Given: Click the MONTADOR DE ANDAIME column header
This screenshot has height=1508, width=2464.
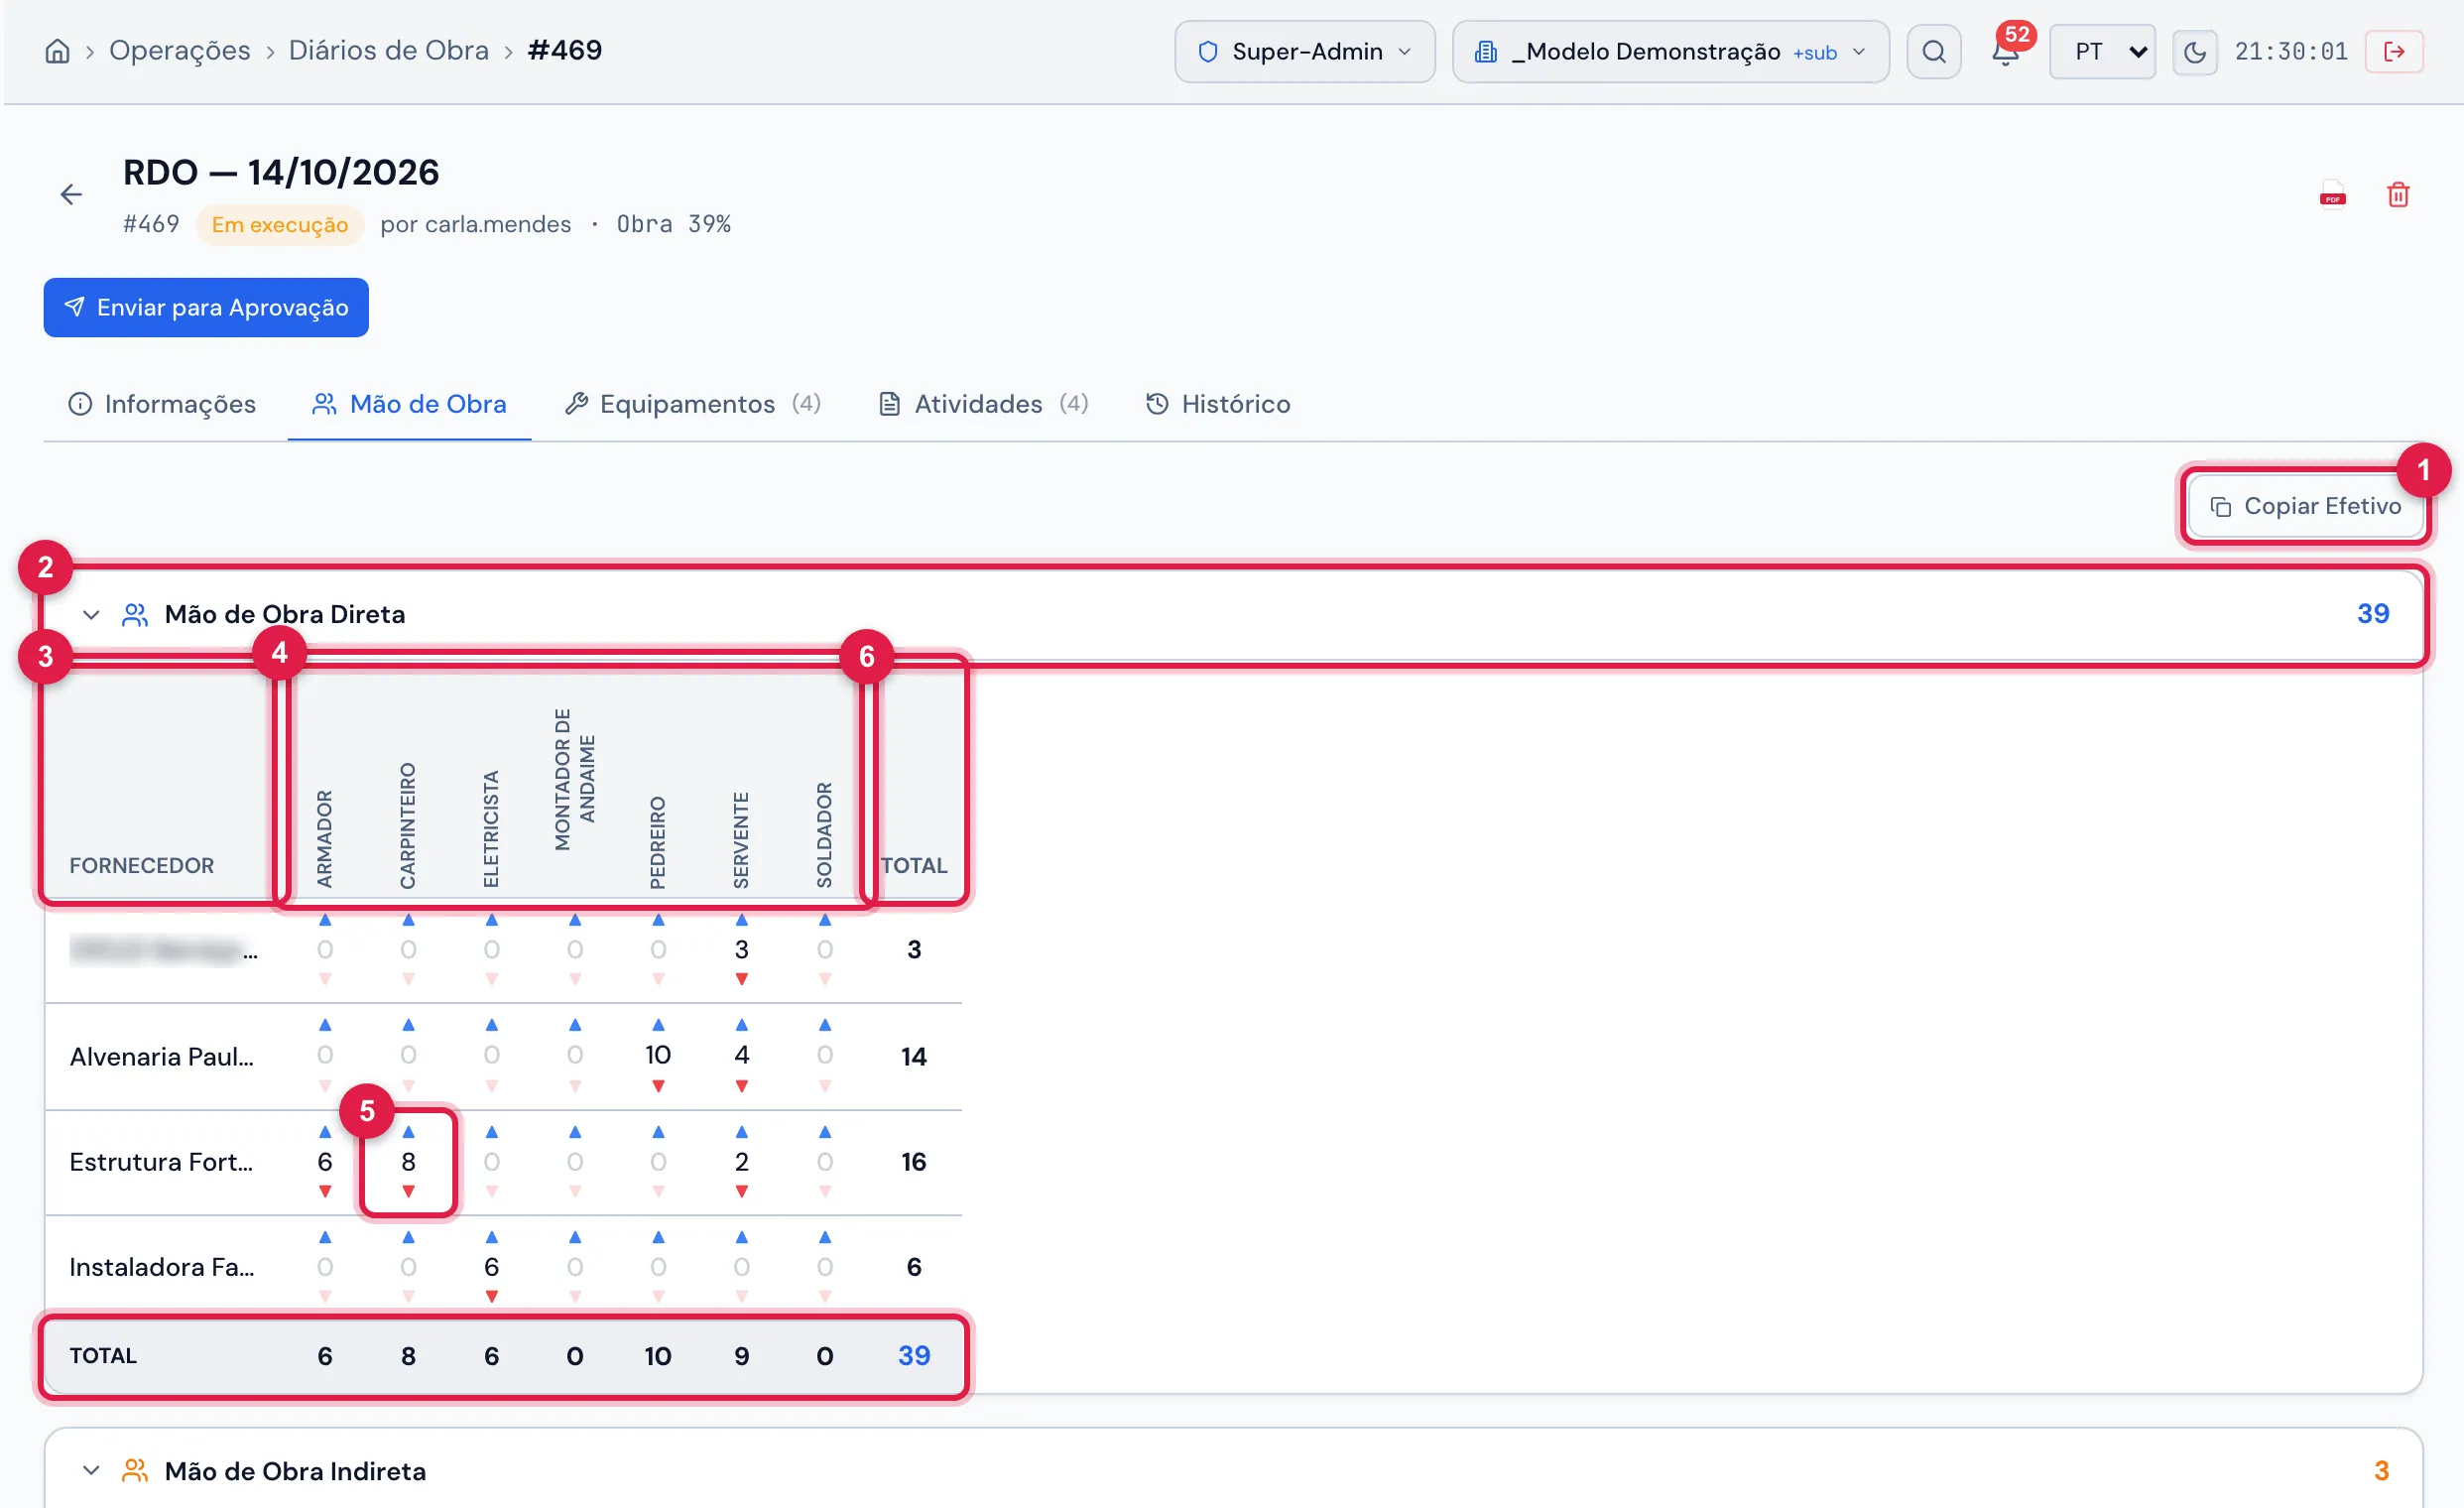Looking at the screenshot, I should (x=575, y=780).
